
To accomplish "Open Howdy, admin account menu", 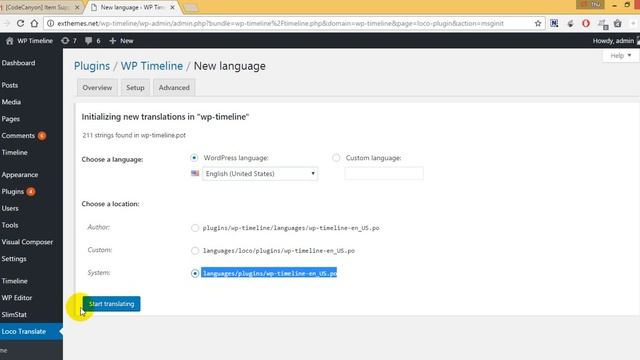I will point(613,41).
